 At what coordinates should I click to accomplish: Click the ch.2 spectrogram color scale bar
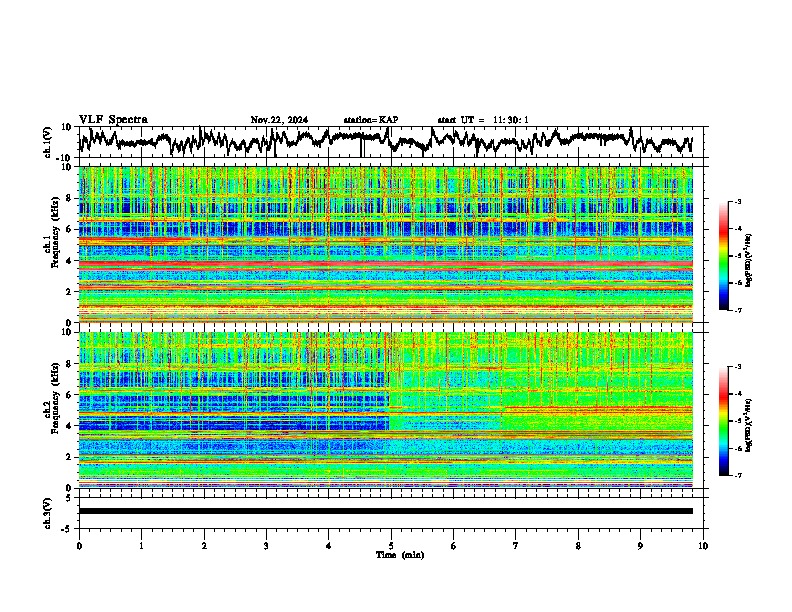coord(723,421)
